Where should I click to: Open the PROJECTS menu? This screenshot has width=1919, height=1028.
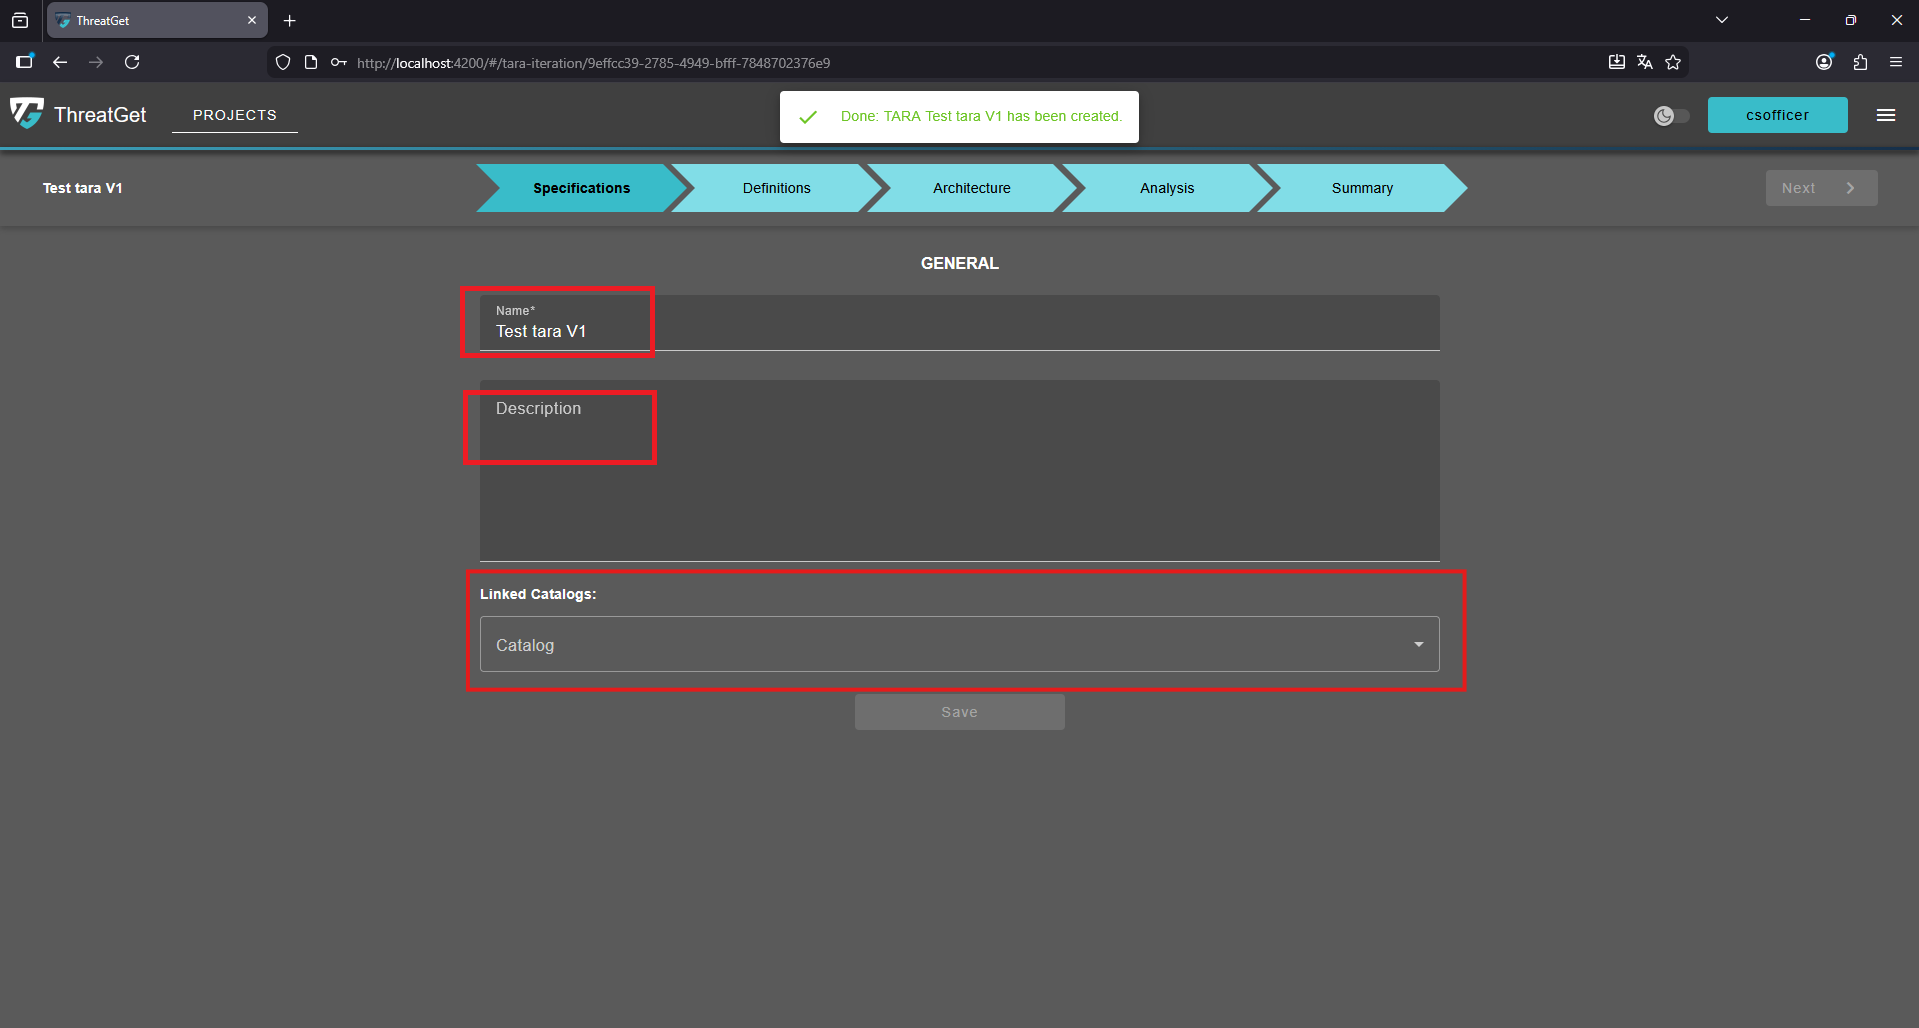point(234,115)
